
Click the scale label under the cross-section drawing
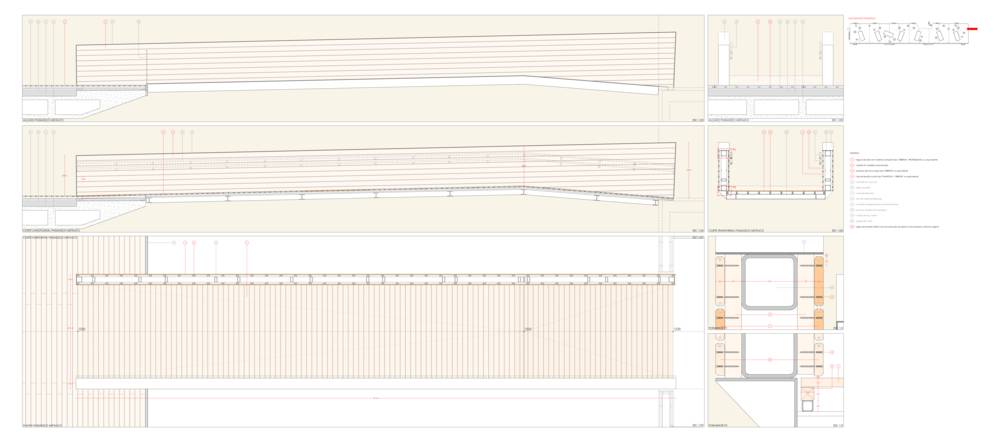(836, 231)
